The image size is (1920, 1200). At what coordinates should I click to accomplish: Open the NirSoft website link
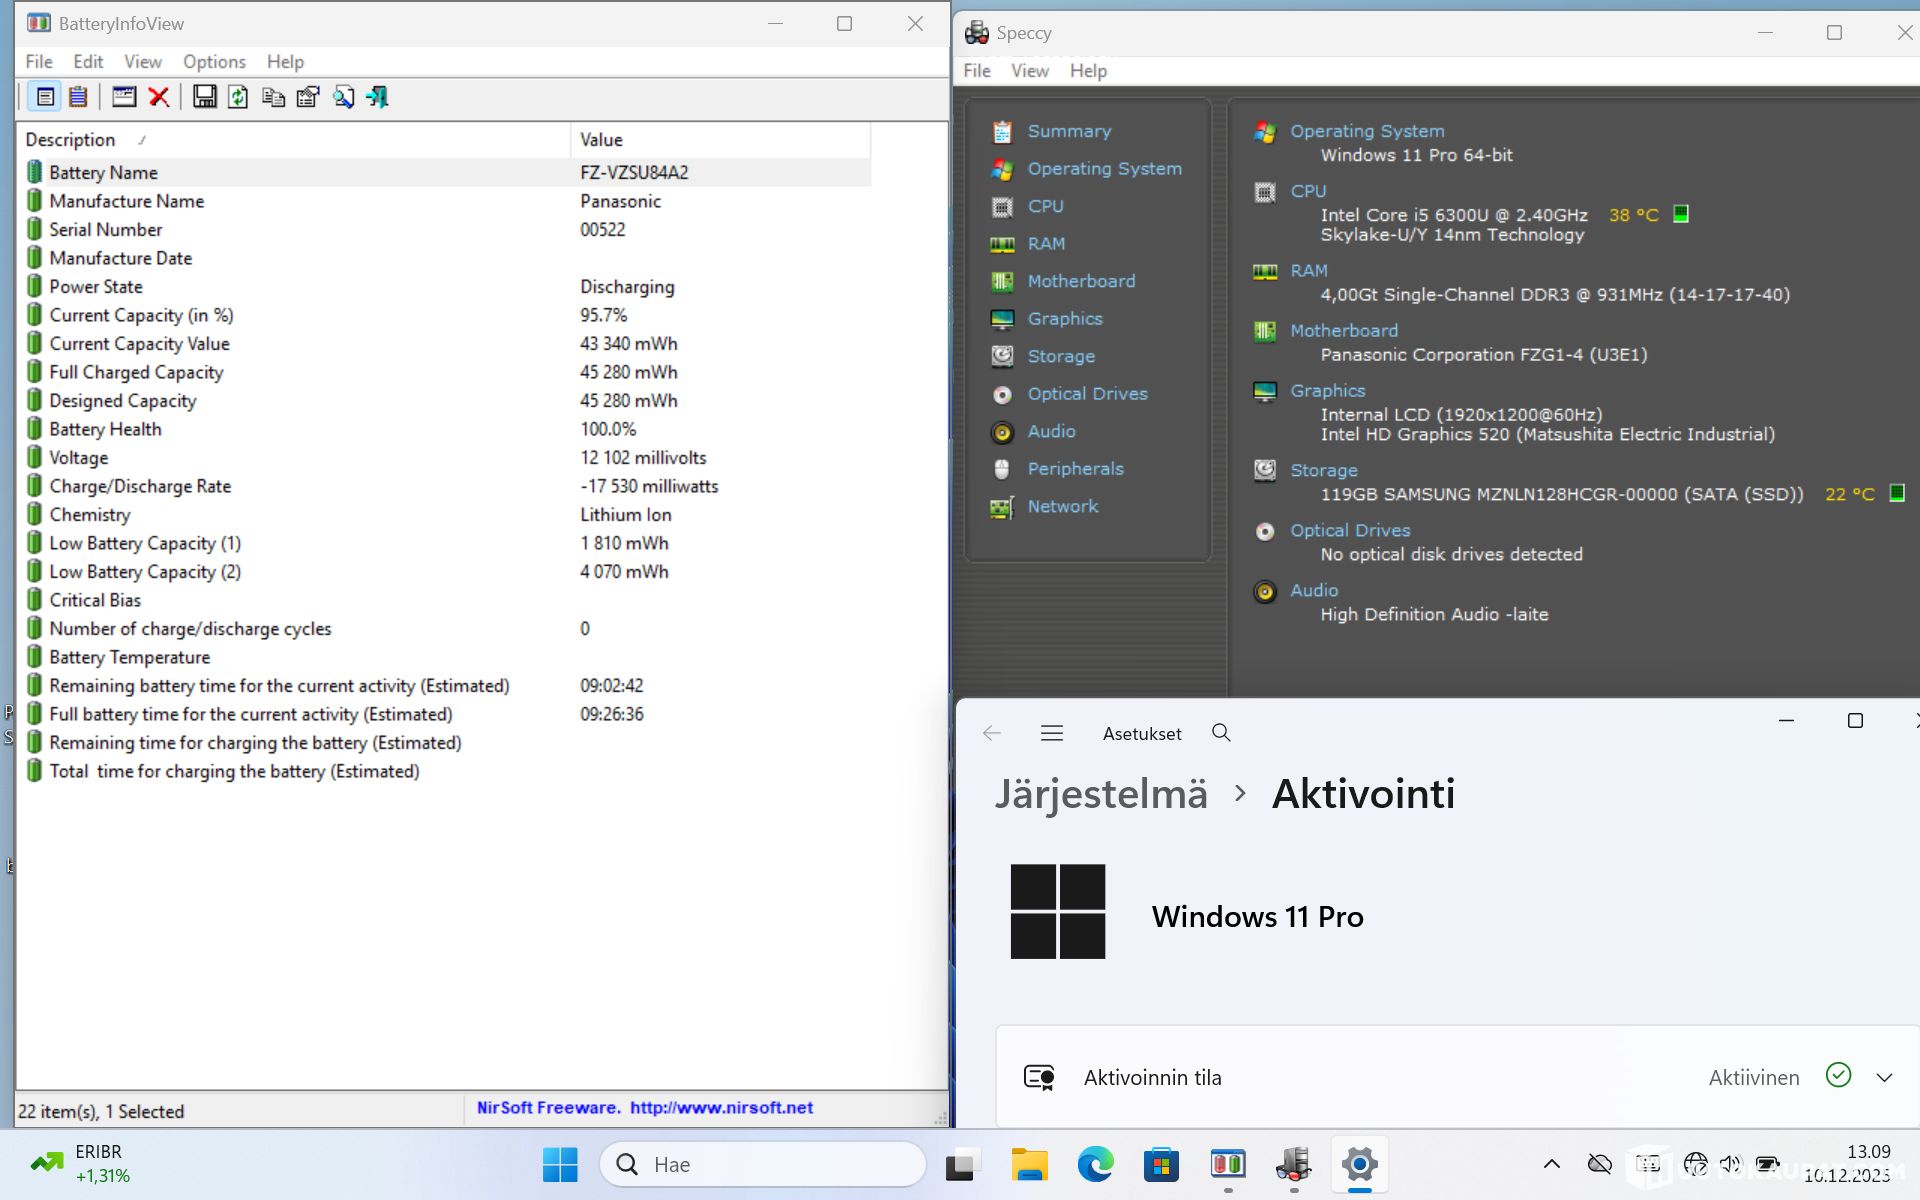tap(721, 1108)
